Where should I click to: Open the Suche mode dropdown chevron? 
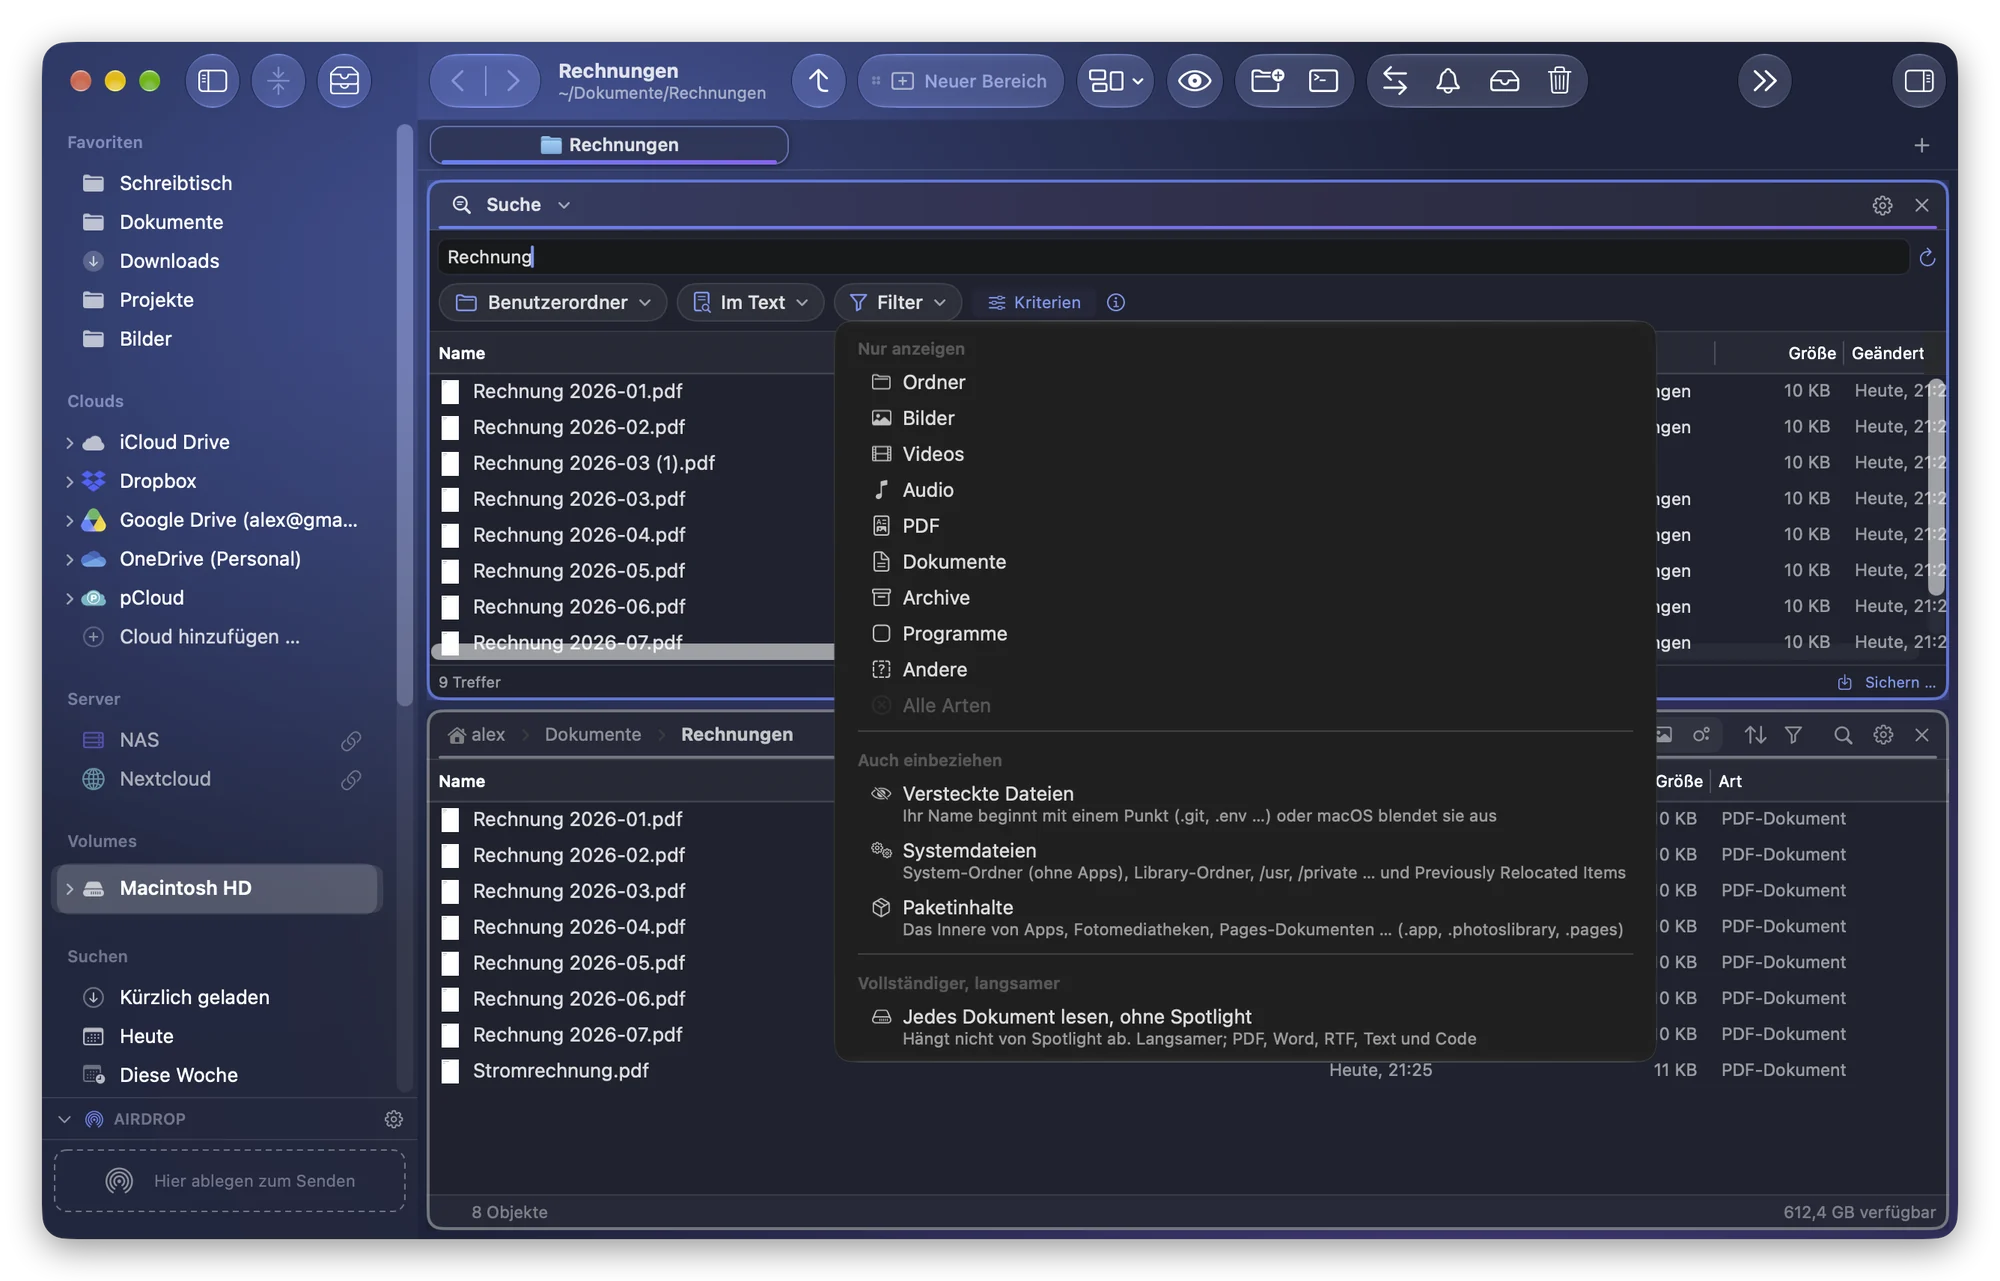point(564,205)
